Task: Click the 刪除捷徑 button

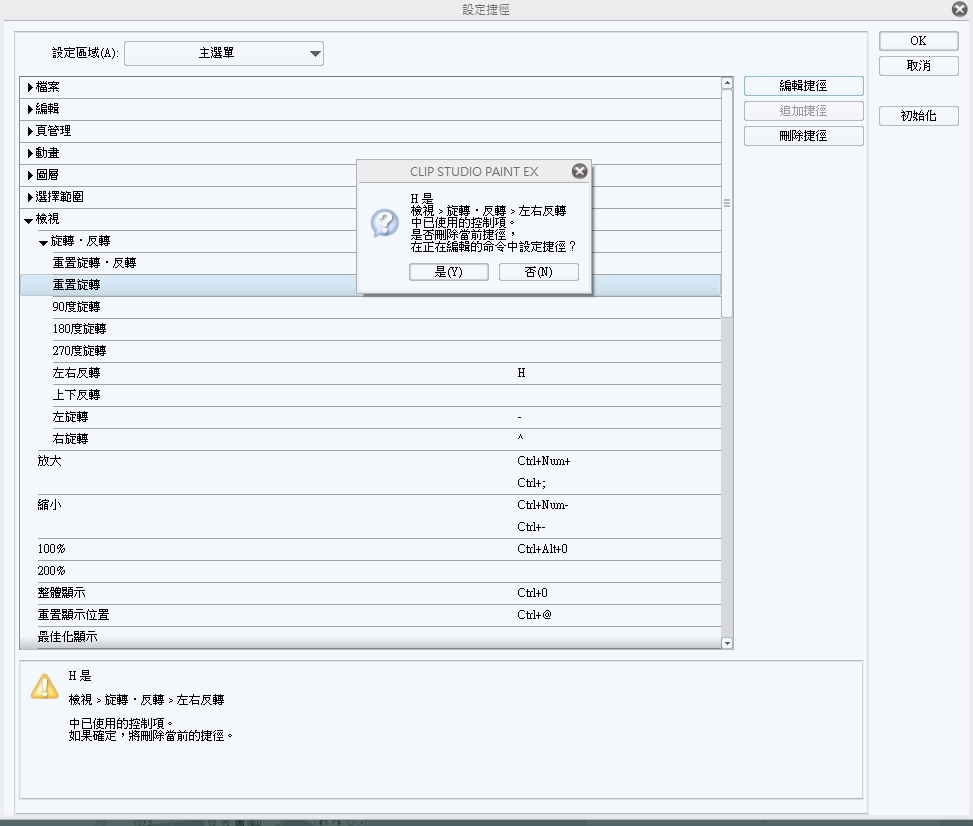Action: 804,136
